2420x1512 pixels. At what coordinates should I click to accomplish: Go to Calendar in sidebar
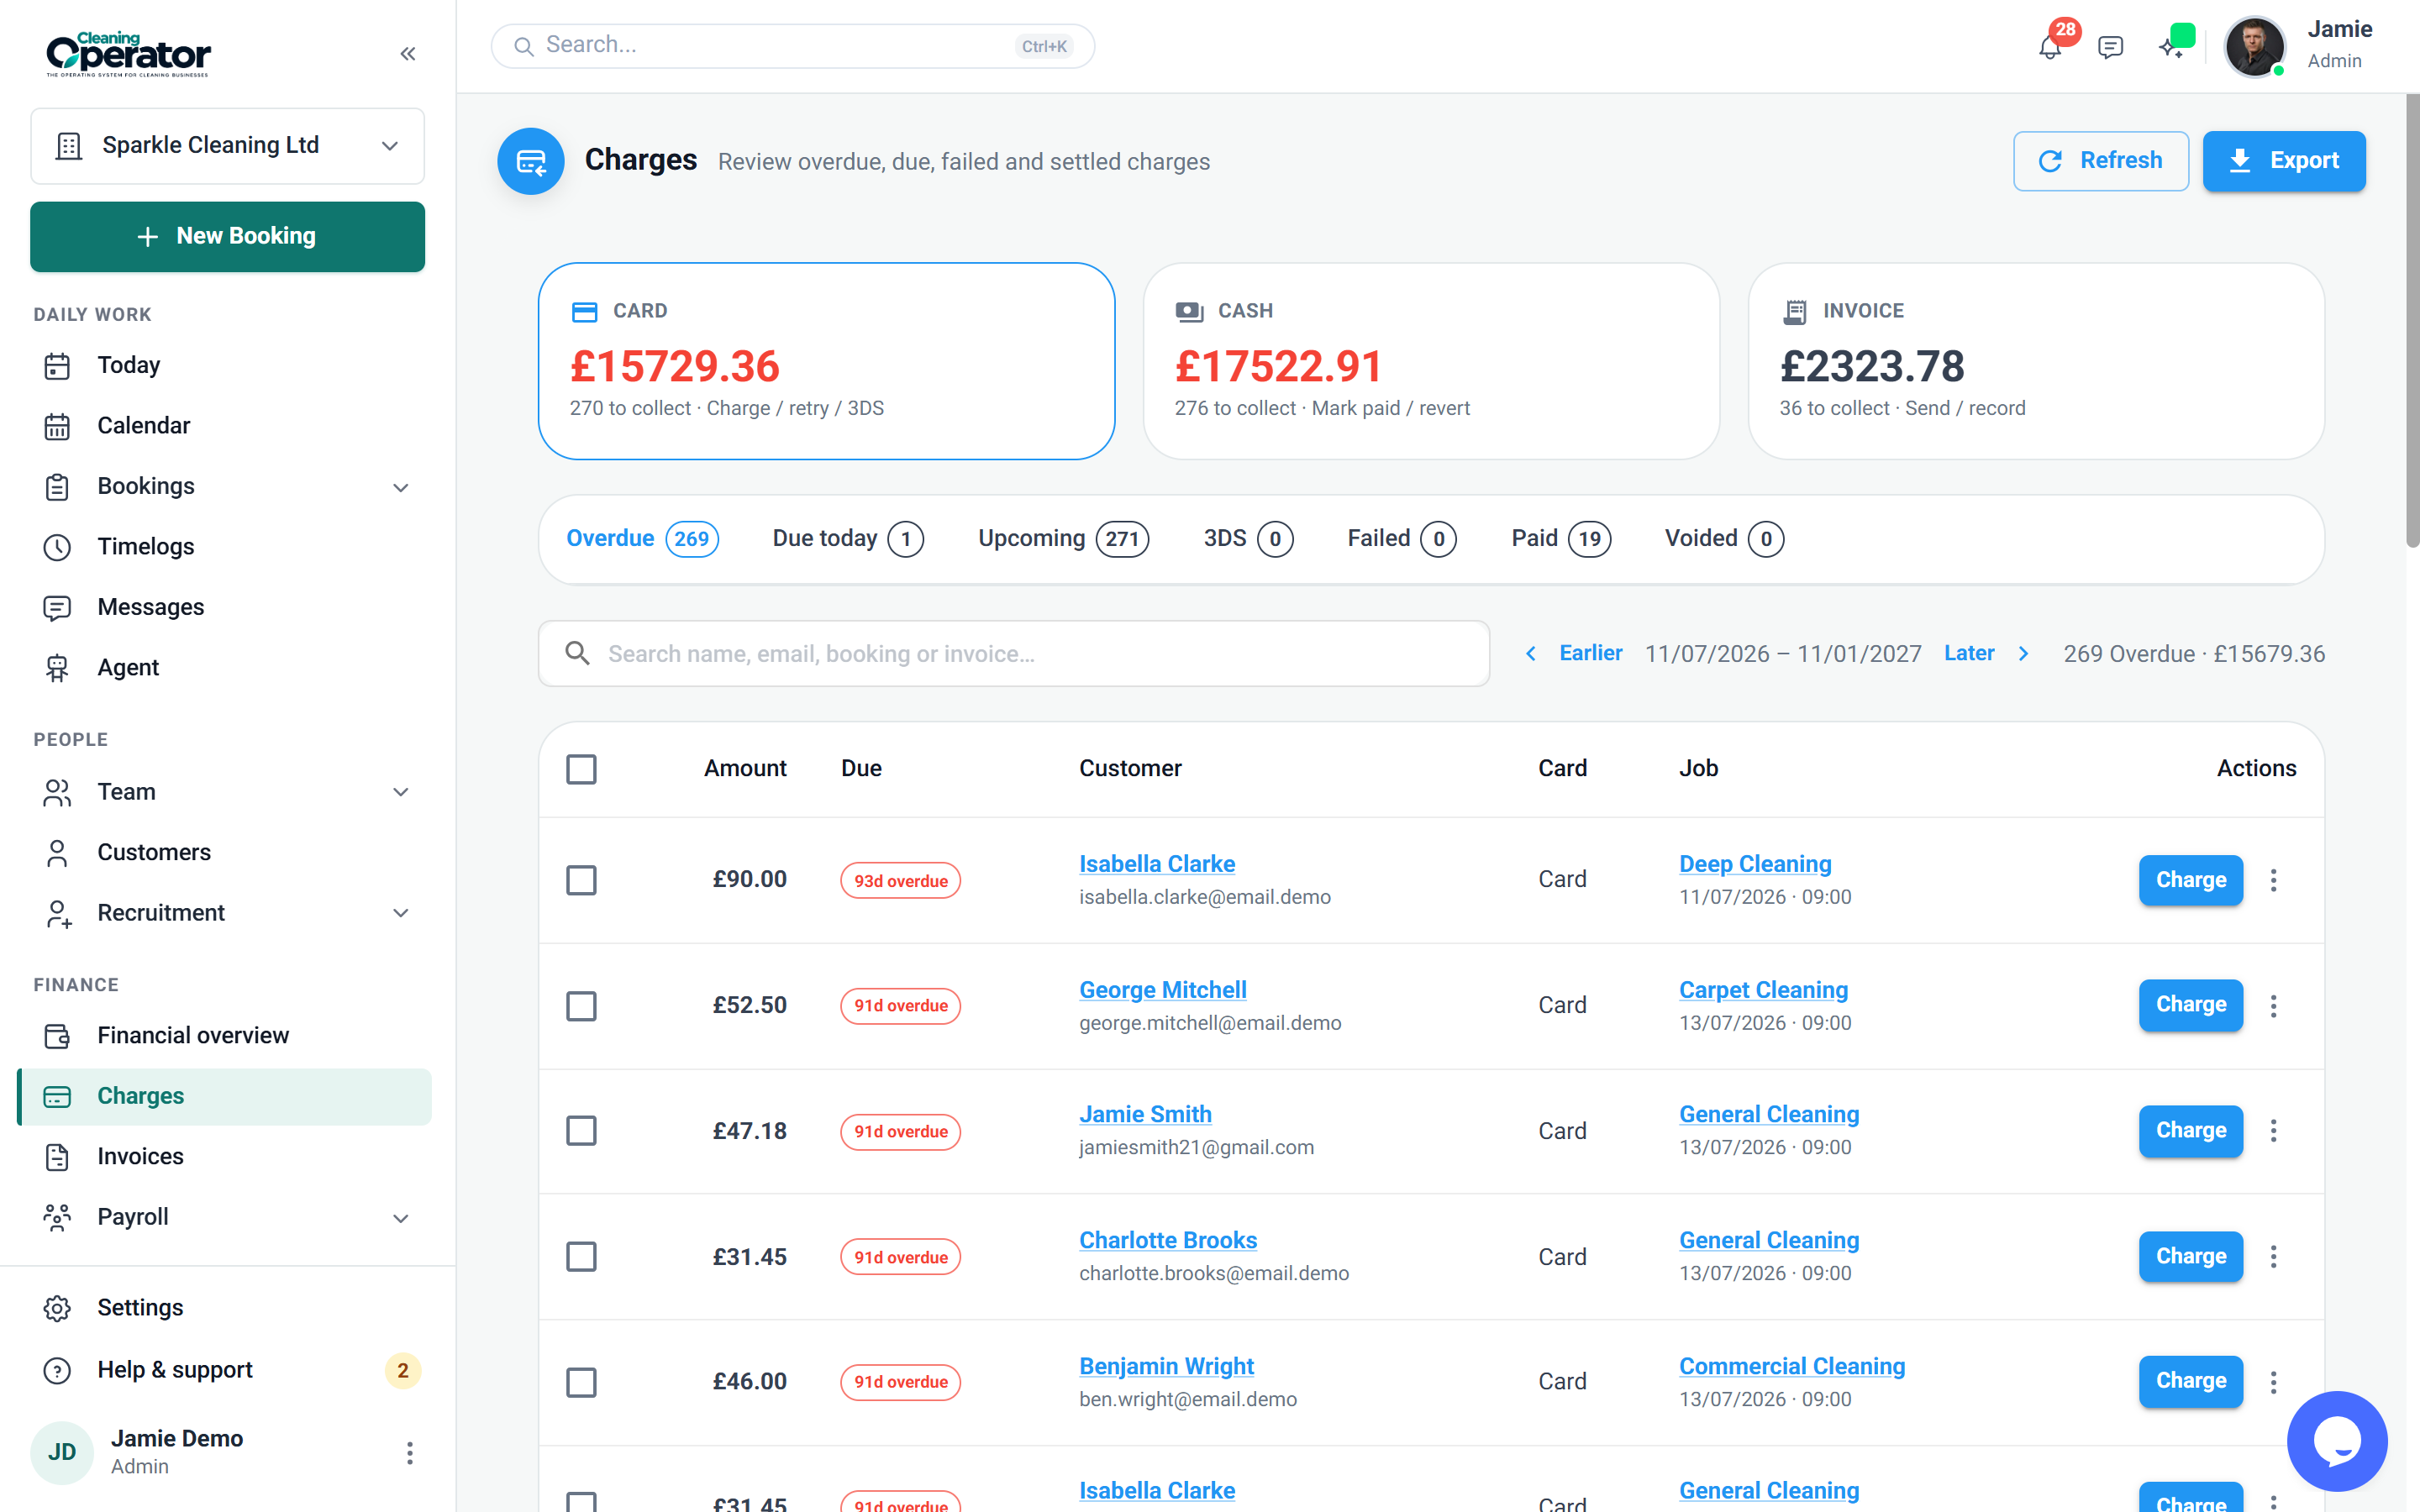coord(225,426)
